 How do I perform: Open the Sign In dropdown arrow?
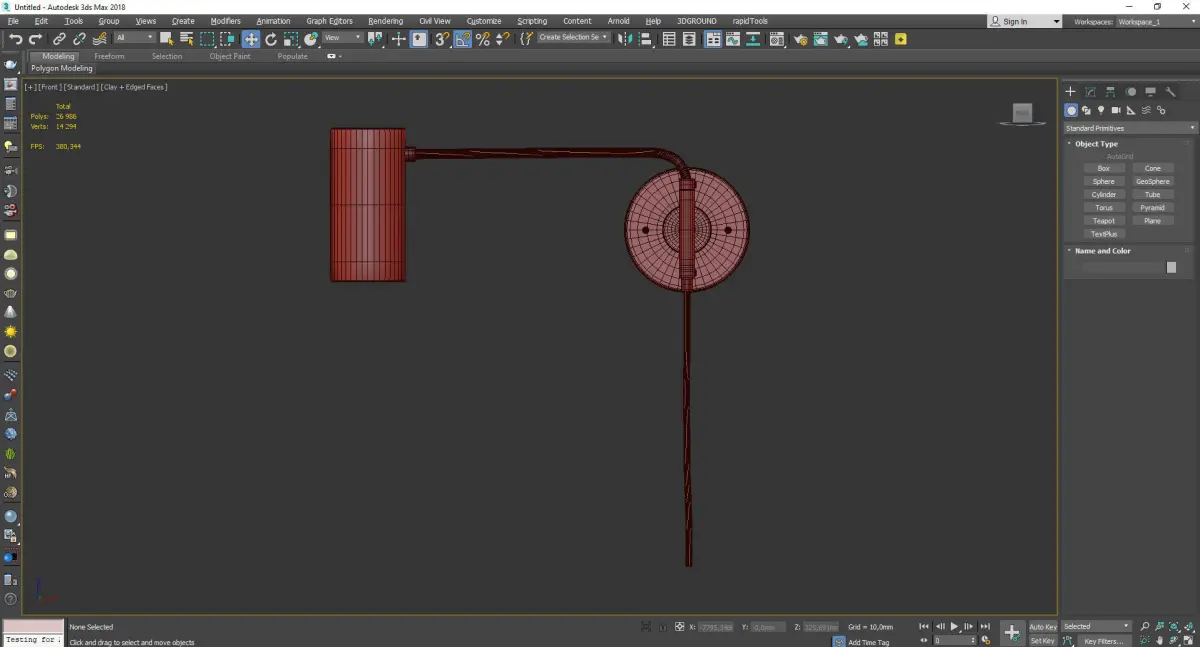click(1056, 21)
